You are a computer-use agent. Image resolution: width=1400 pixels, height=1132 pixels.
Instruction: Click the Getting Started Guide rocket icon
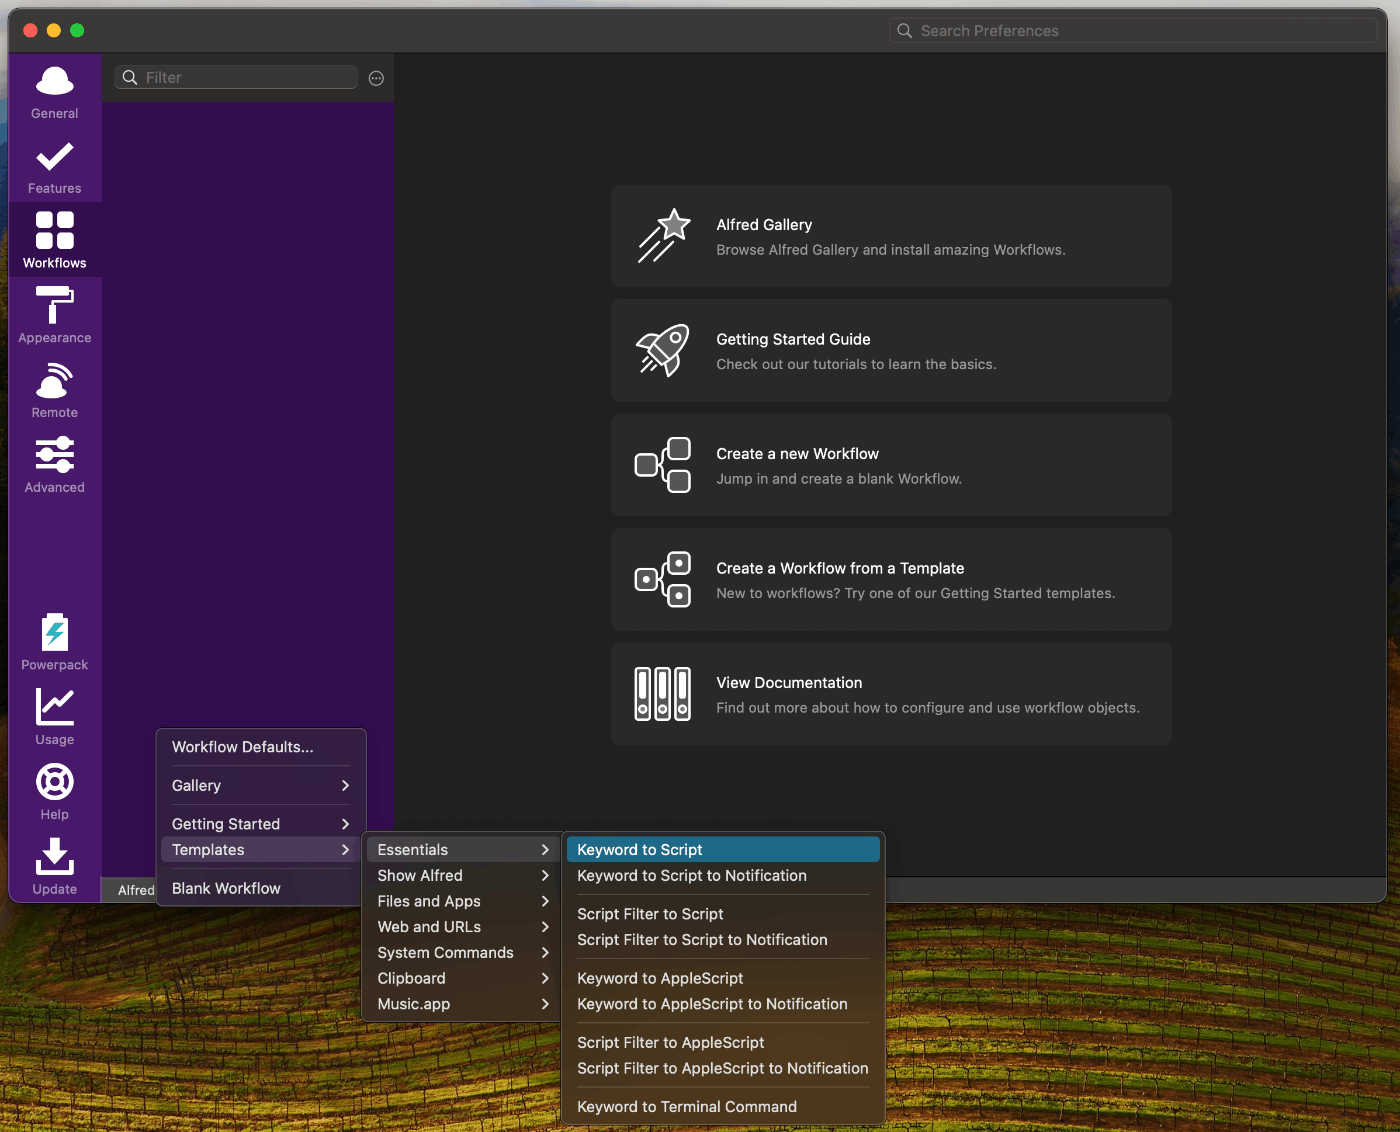(664, 350)
